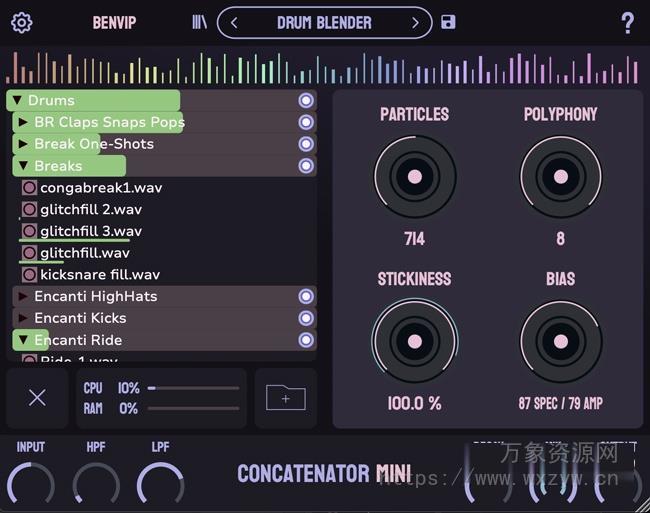Viewport: 650px width, 513px height.
Task: Click the Particles value 714
Action: 415,239
